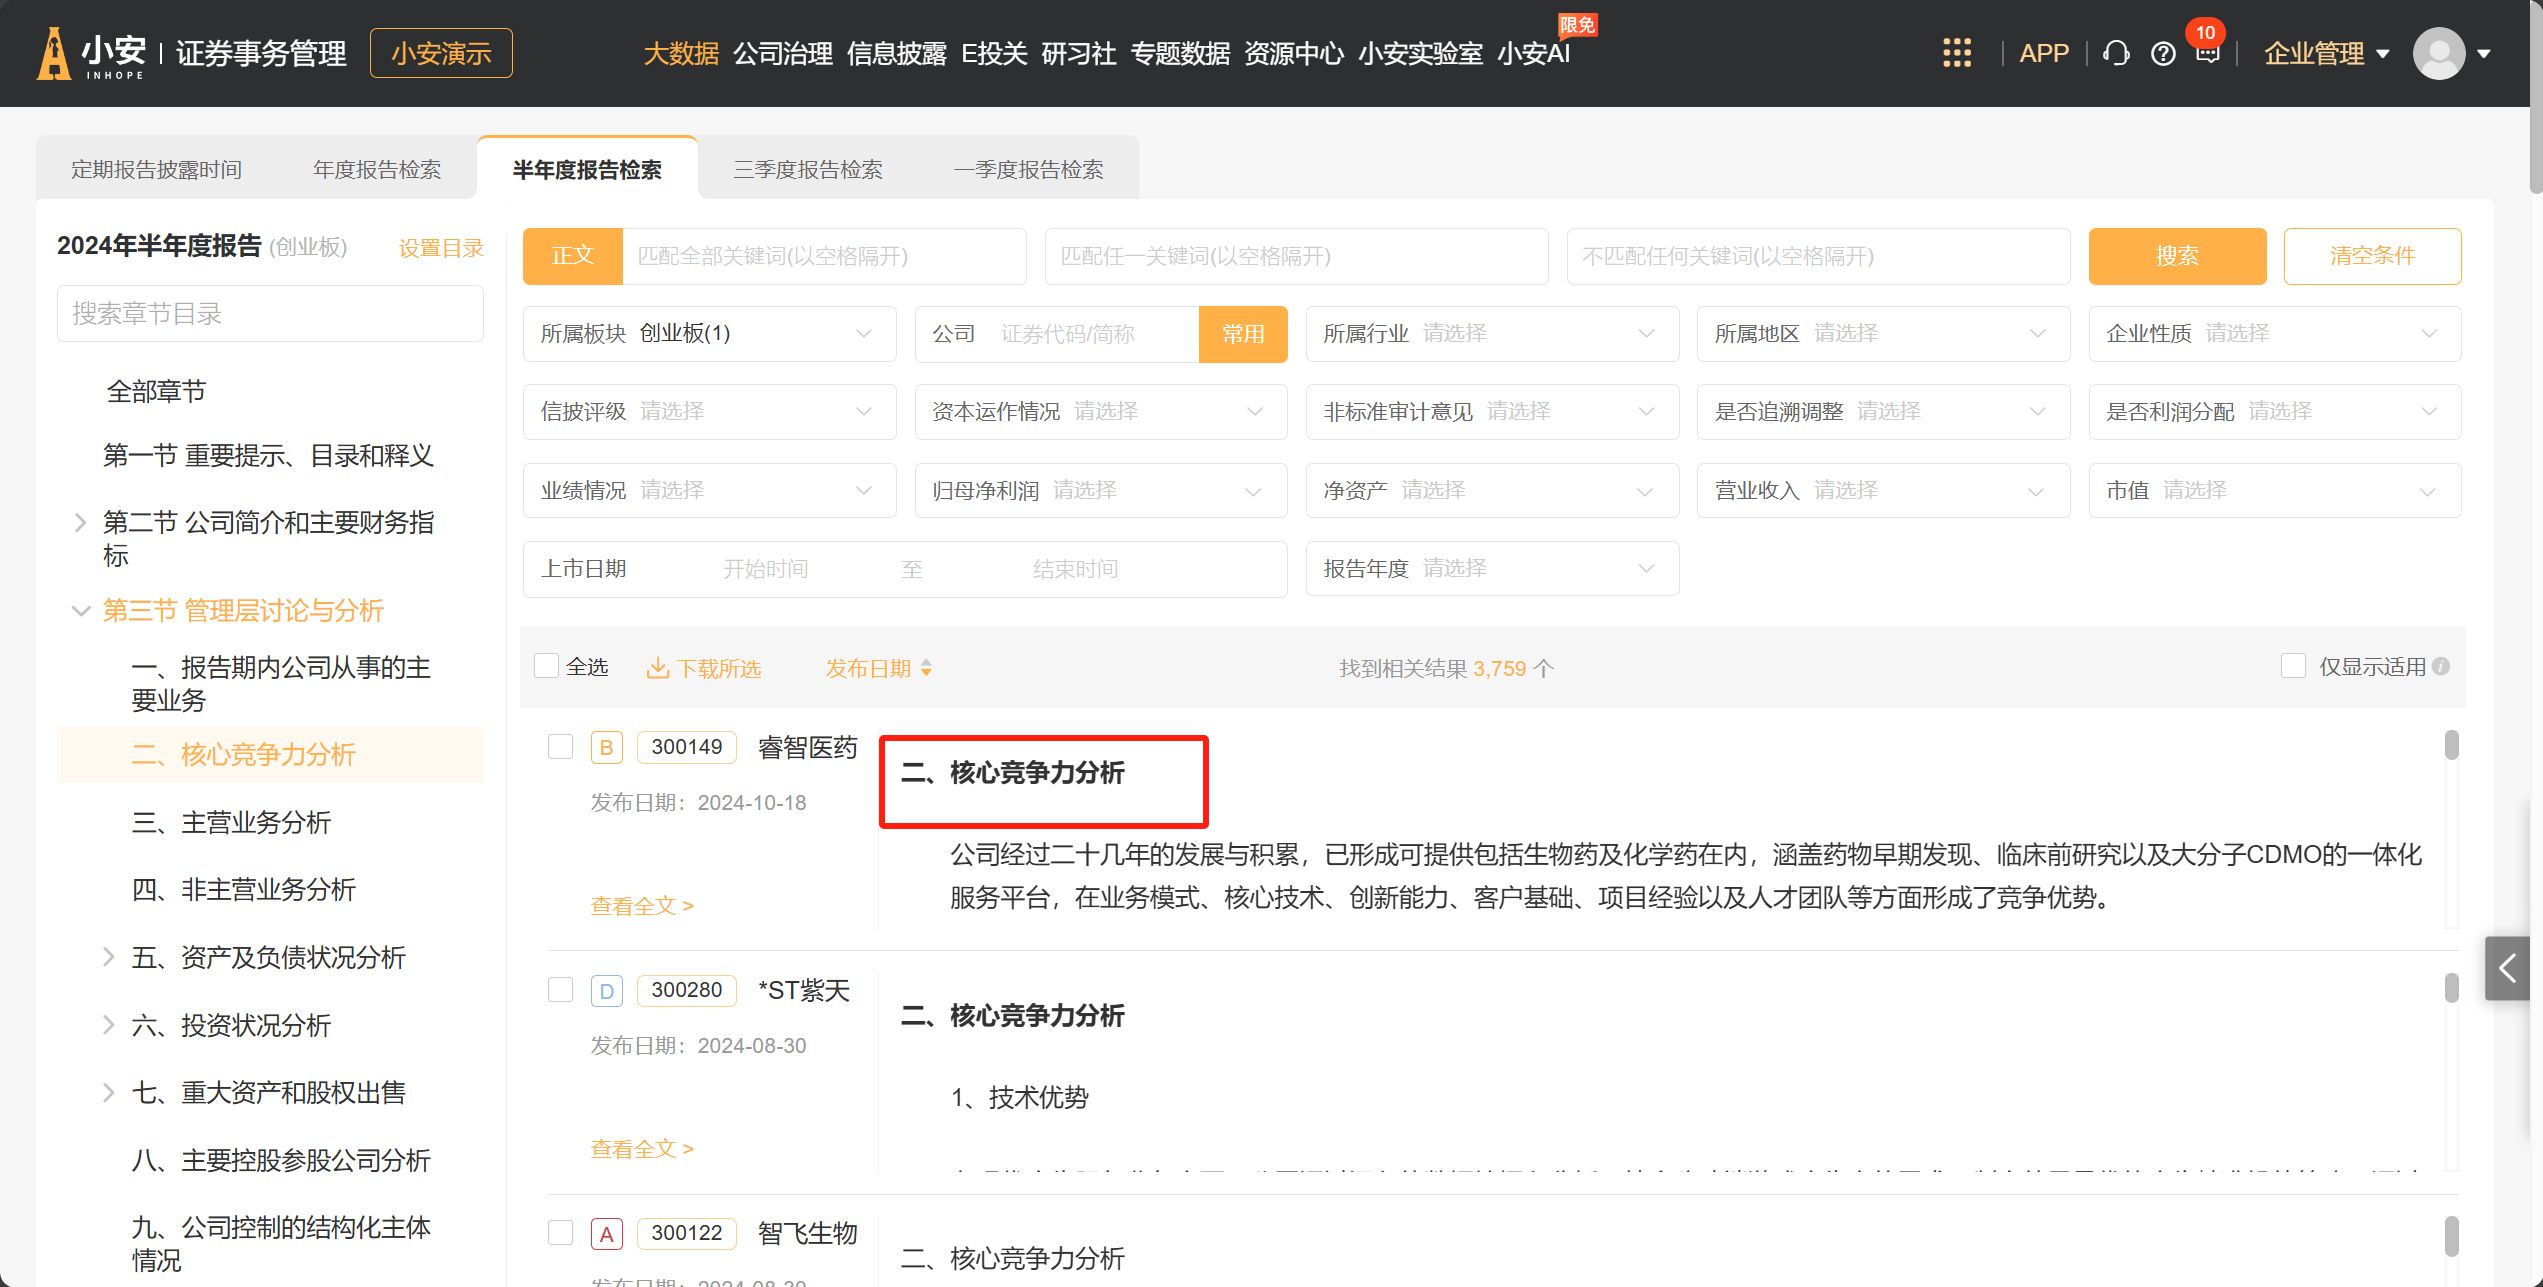Focus the 匹配全部关键词 input field
The width and height of the screenshot is (2543, 1287).
824,256
